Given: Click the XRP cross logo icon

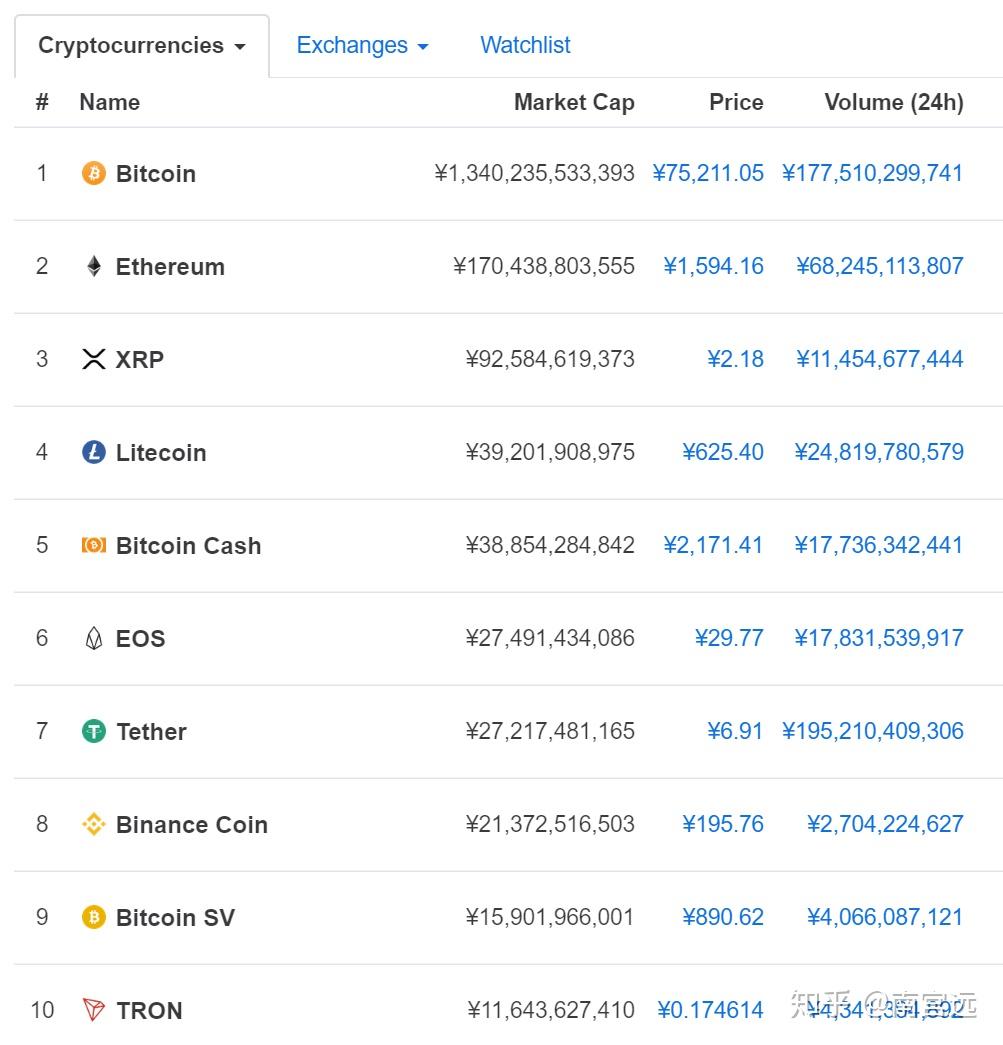Looking at the screenshot, I should point(93,359).
